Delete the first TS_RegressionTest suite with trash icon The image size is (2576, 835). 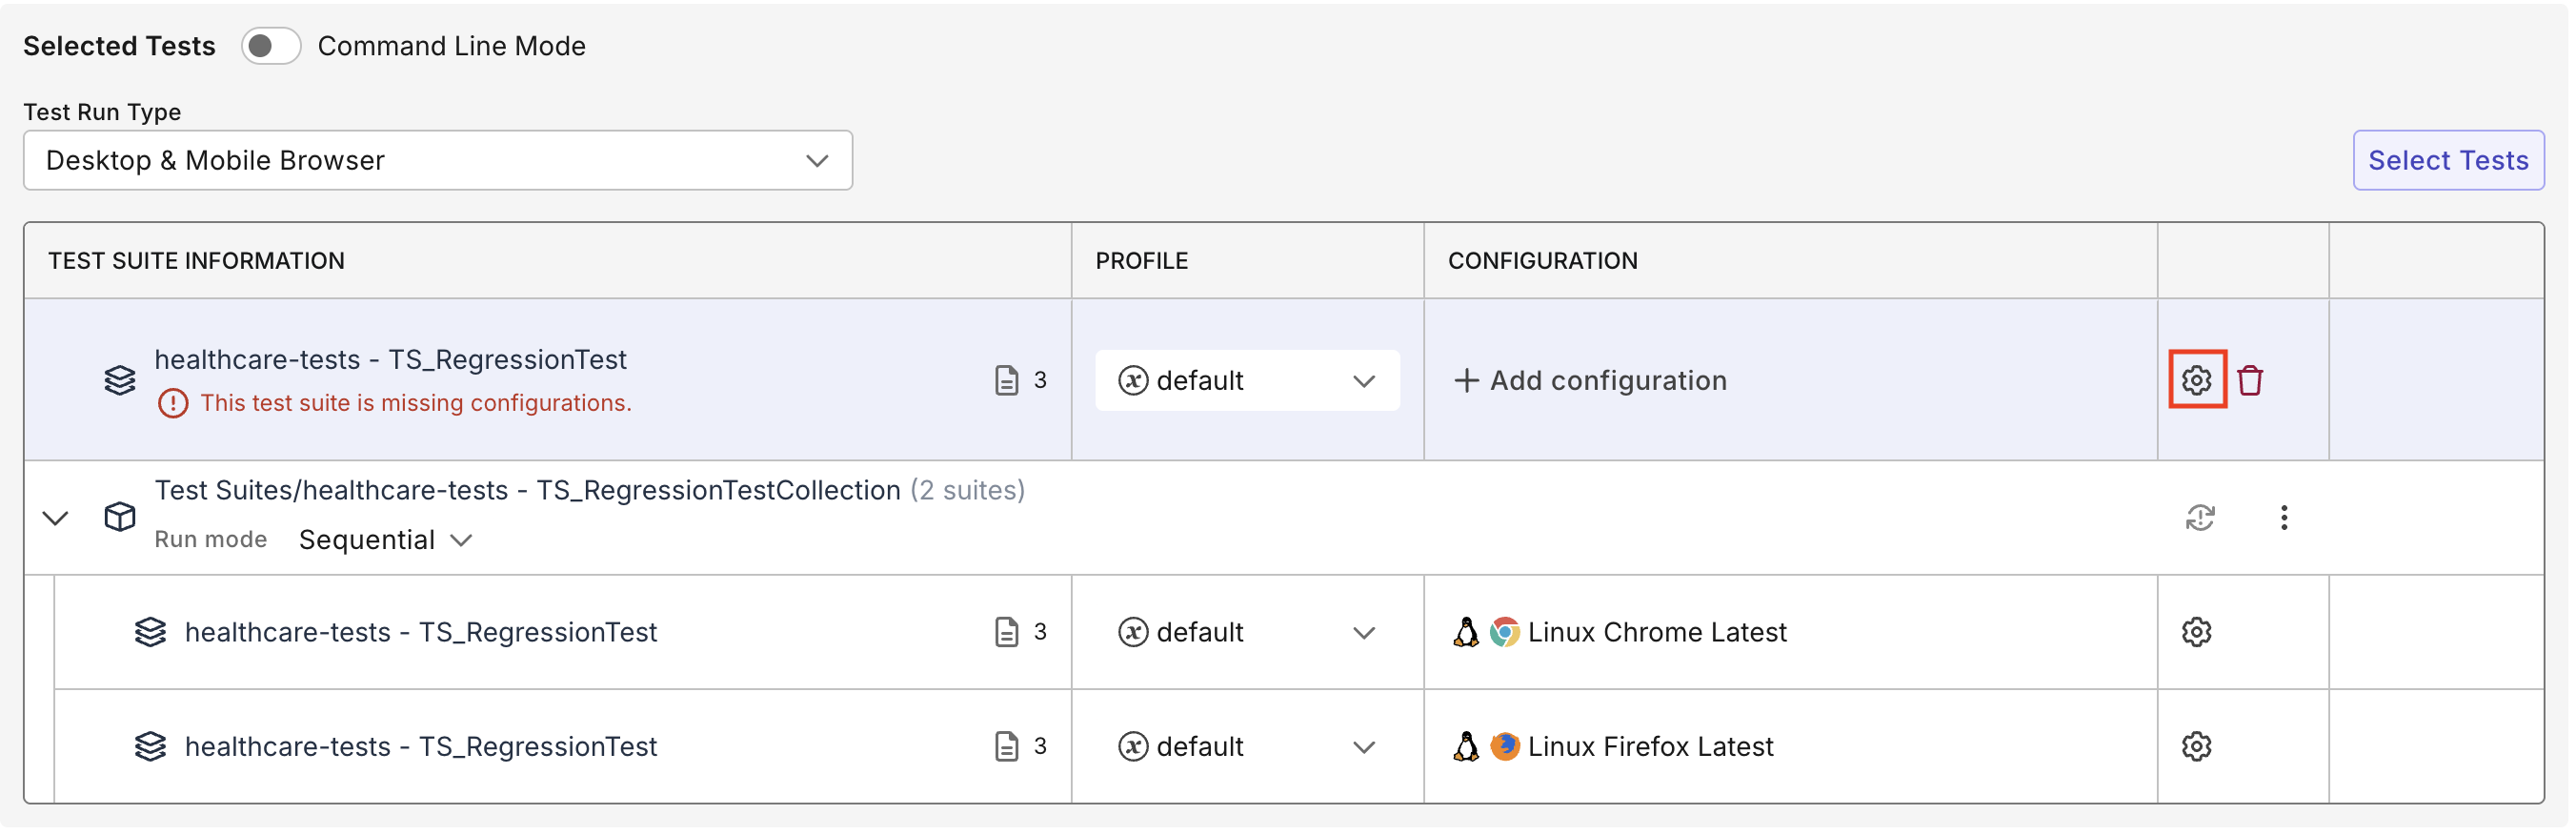point(2250,380)
